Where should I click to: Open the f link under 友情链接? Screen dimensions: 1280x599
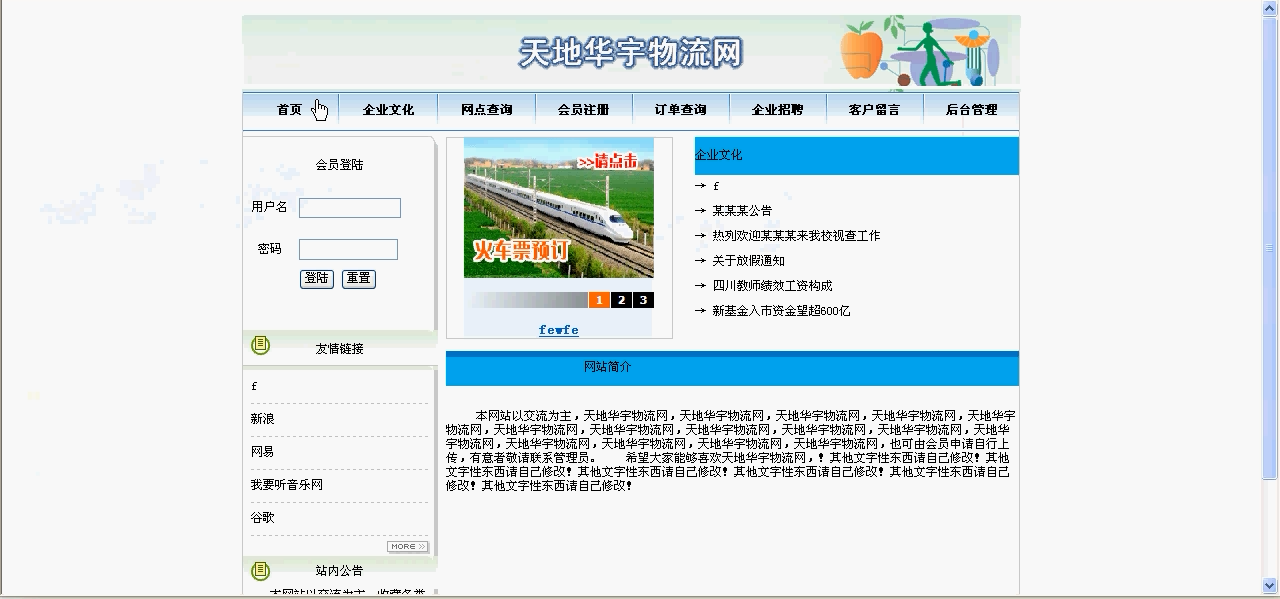click(x=254, y=386)
